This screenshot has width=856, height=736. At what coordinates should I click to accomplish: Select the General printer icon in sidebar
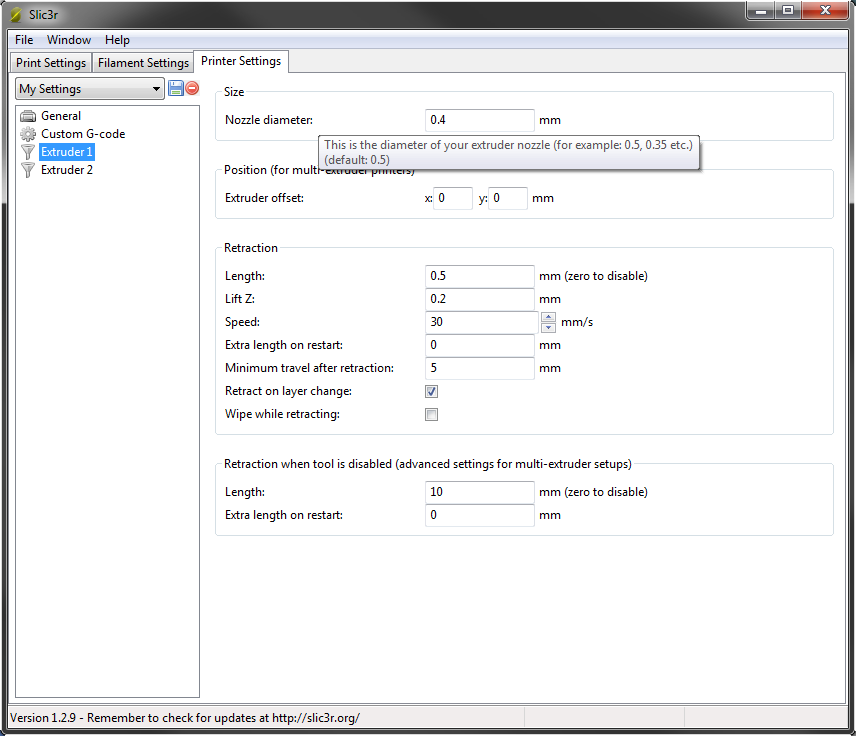[x=28, y=116]
